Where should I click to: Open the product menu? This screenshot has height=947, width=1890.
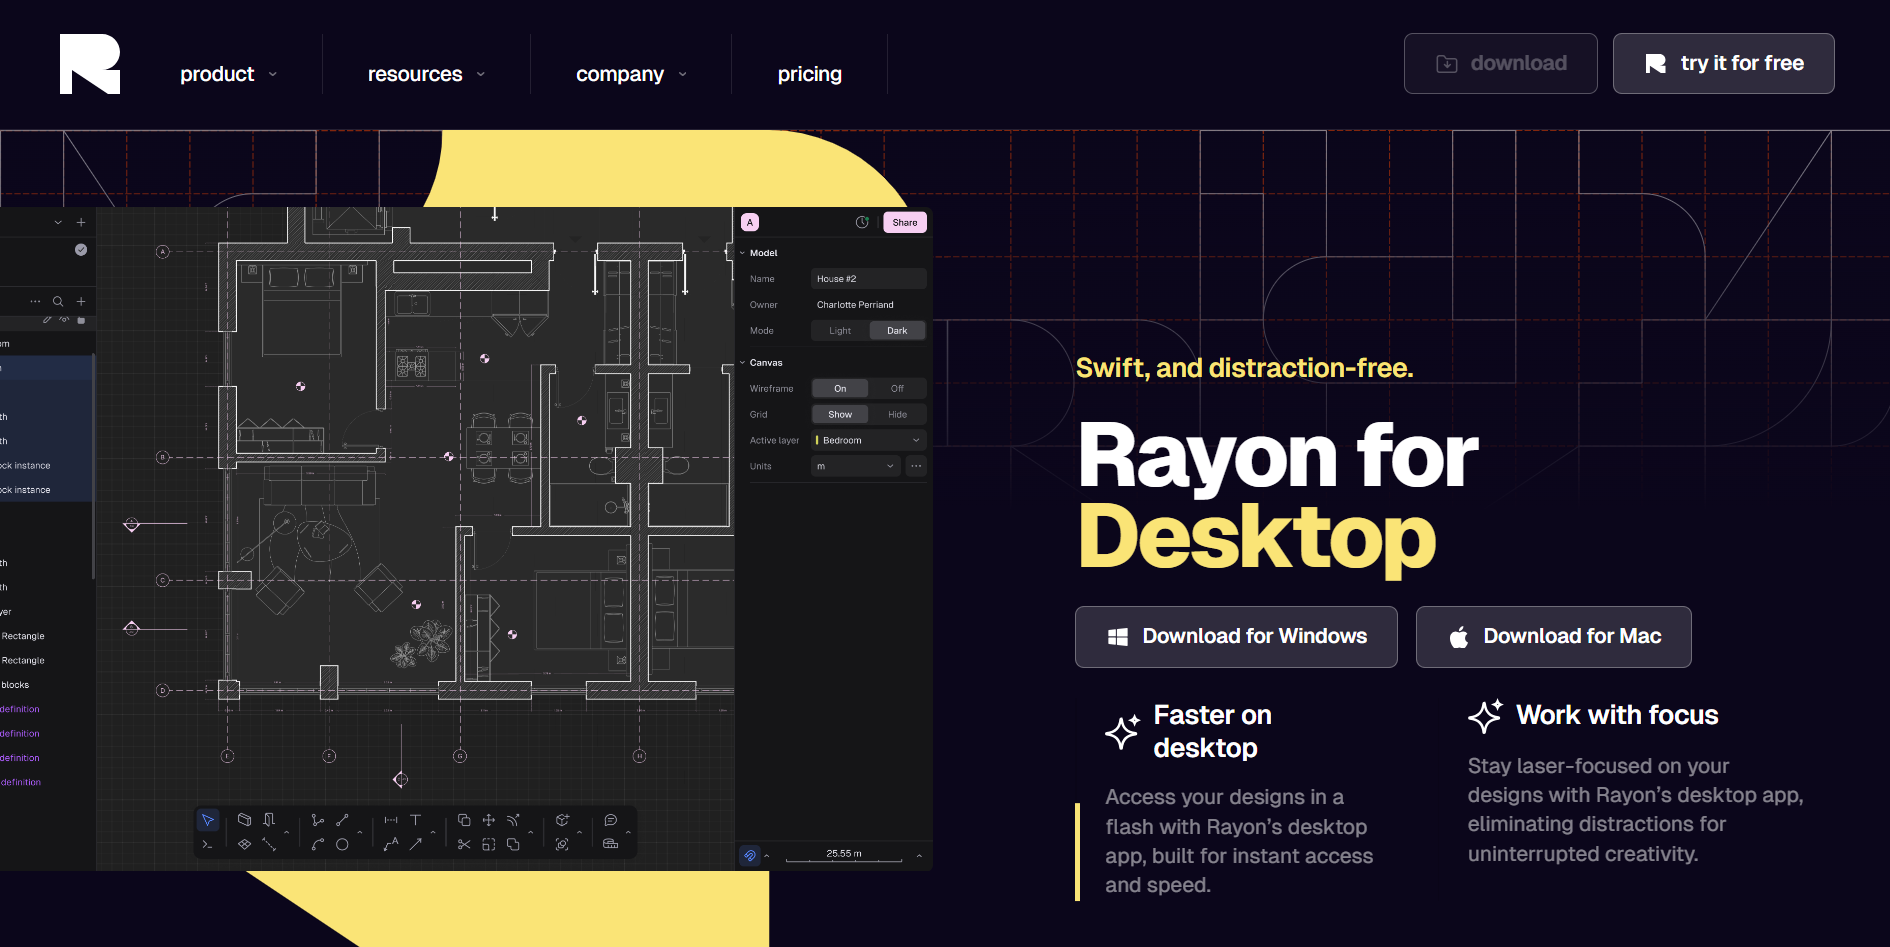pyautogui.click(x=228, y=74)
